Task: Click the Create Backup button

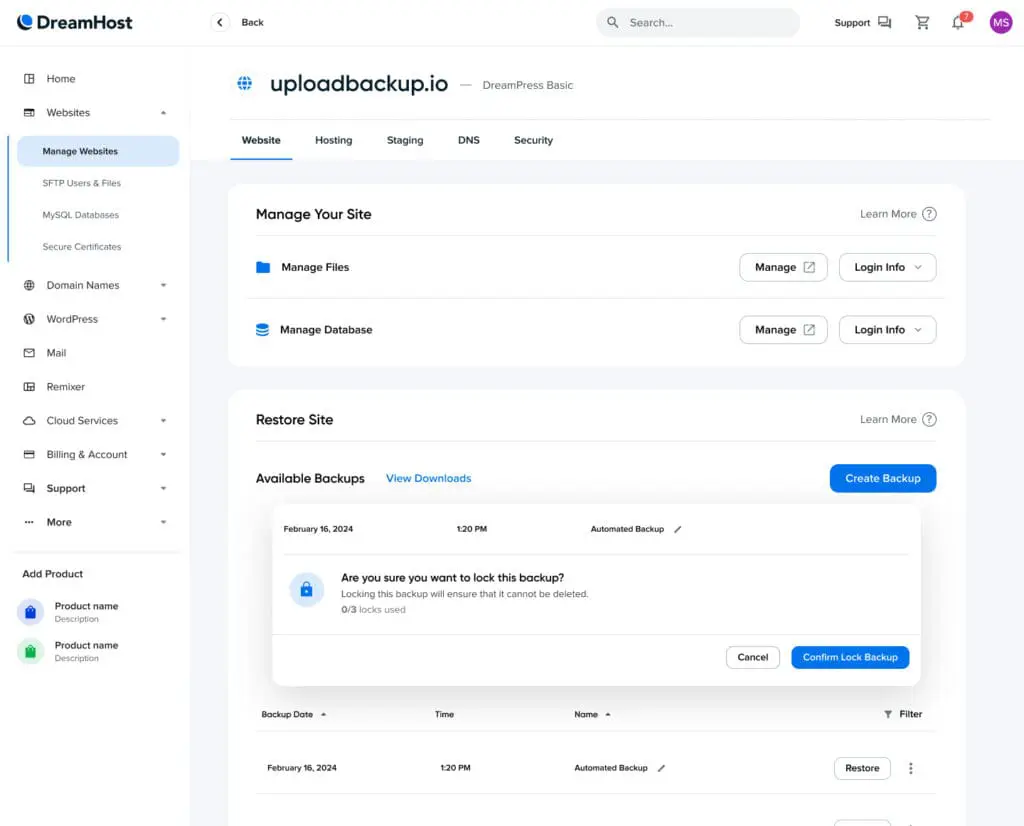Action: point(883,479)
